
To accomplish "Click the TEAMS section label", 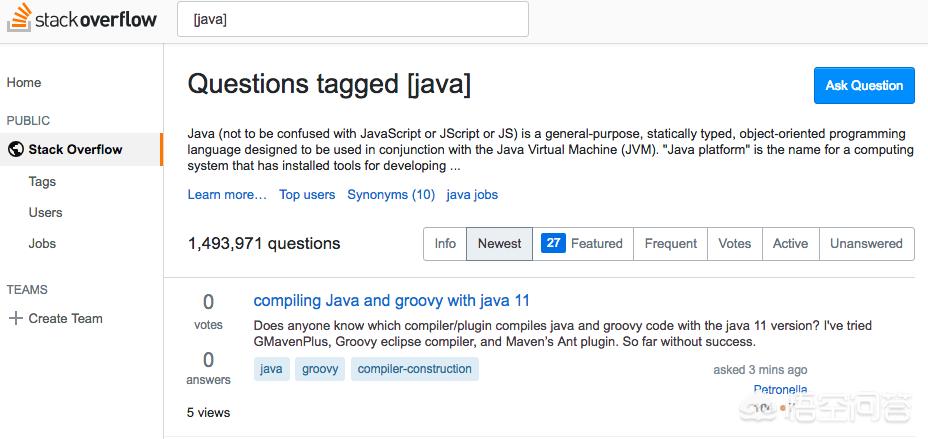I will 27,290.
